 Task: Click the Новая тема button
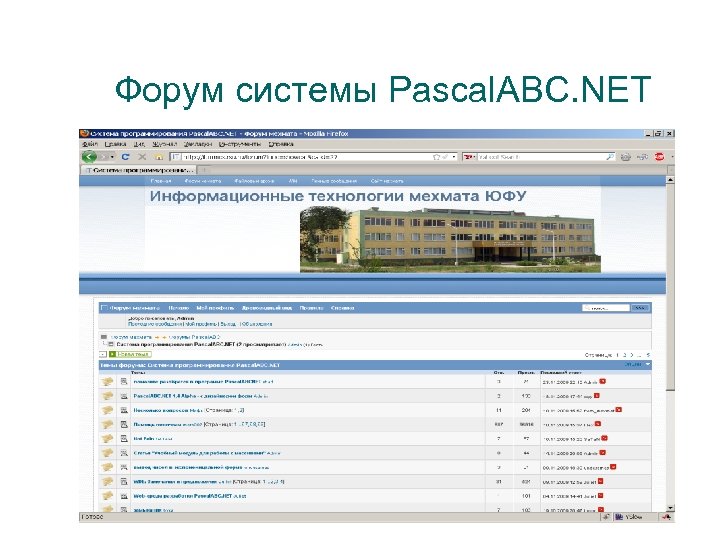pos(130,354)
